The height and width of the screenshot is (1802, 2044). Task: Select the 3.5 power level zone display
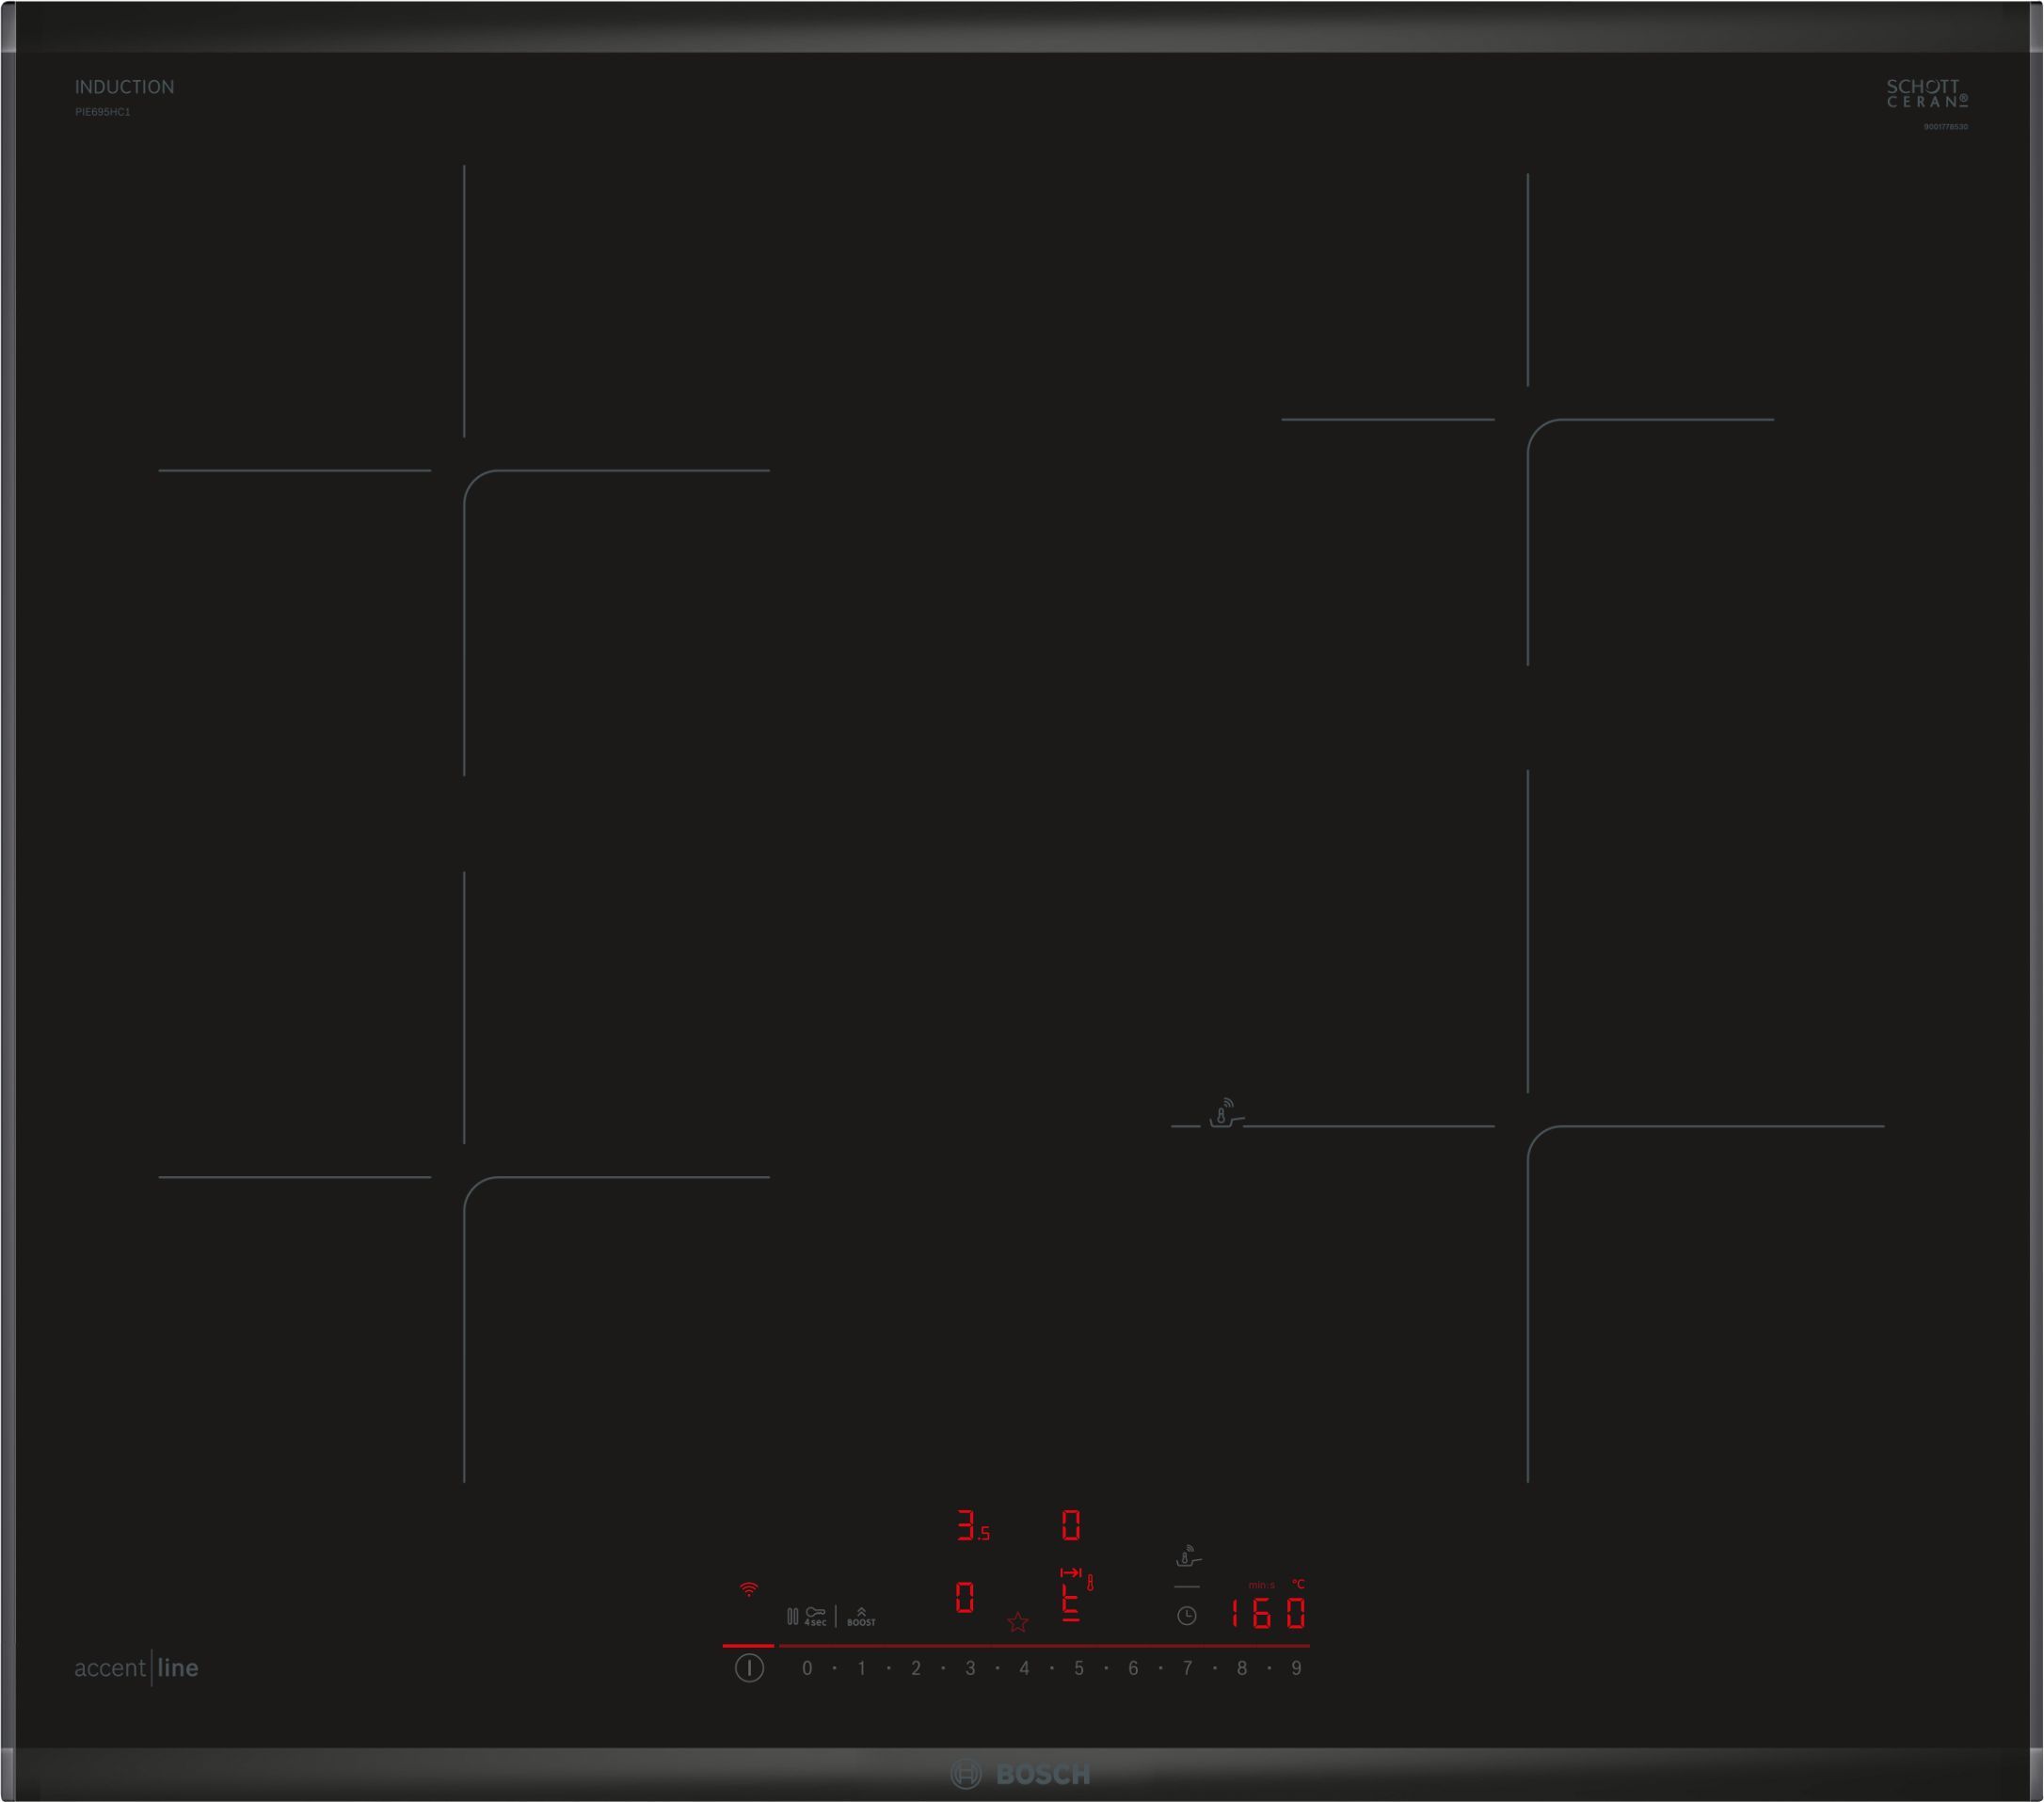[971, 1526]
